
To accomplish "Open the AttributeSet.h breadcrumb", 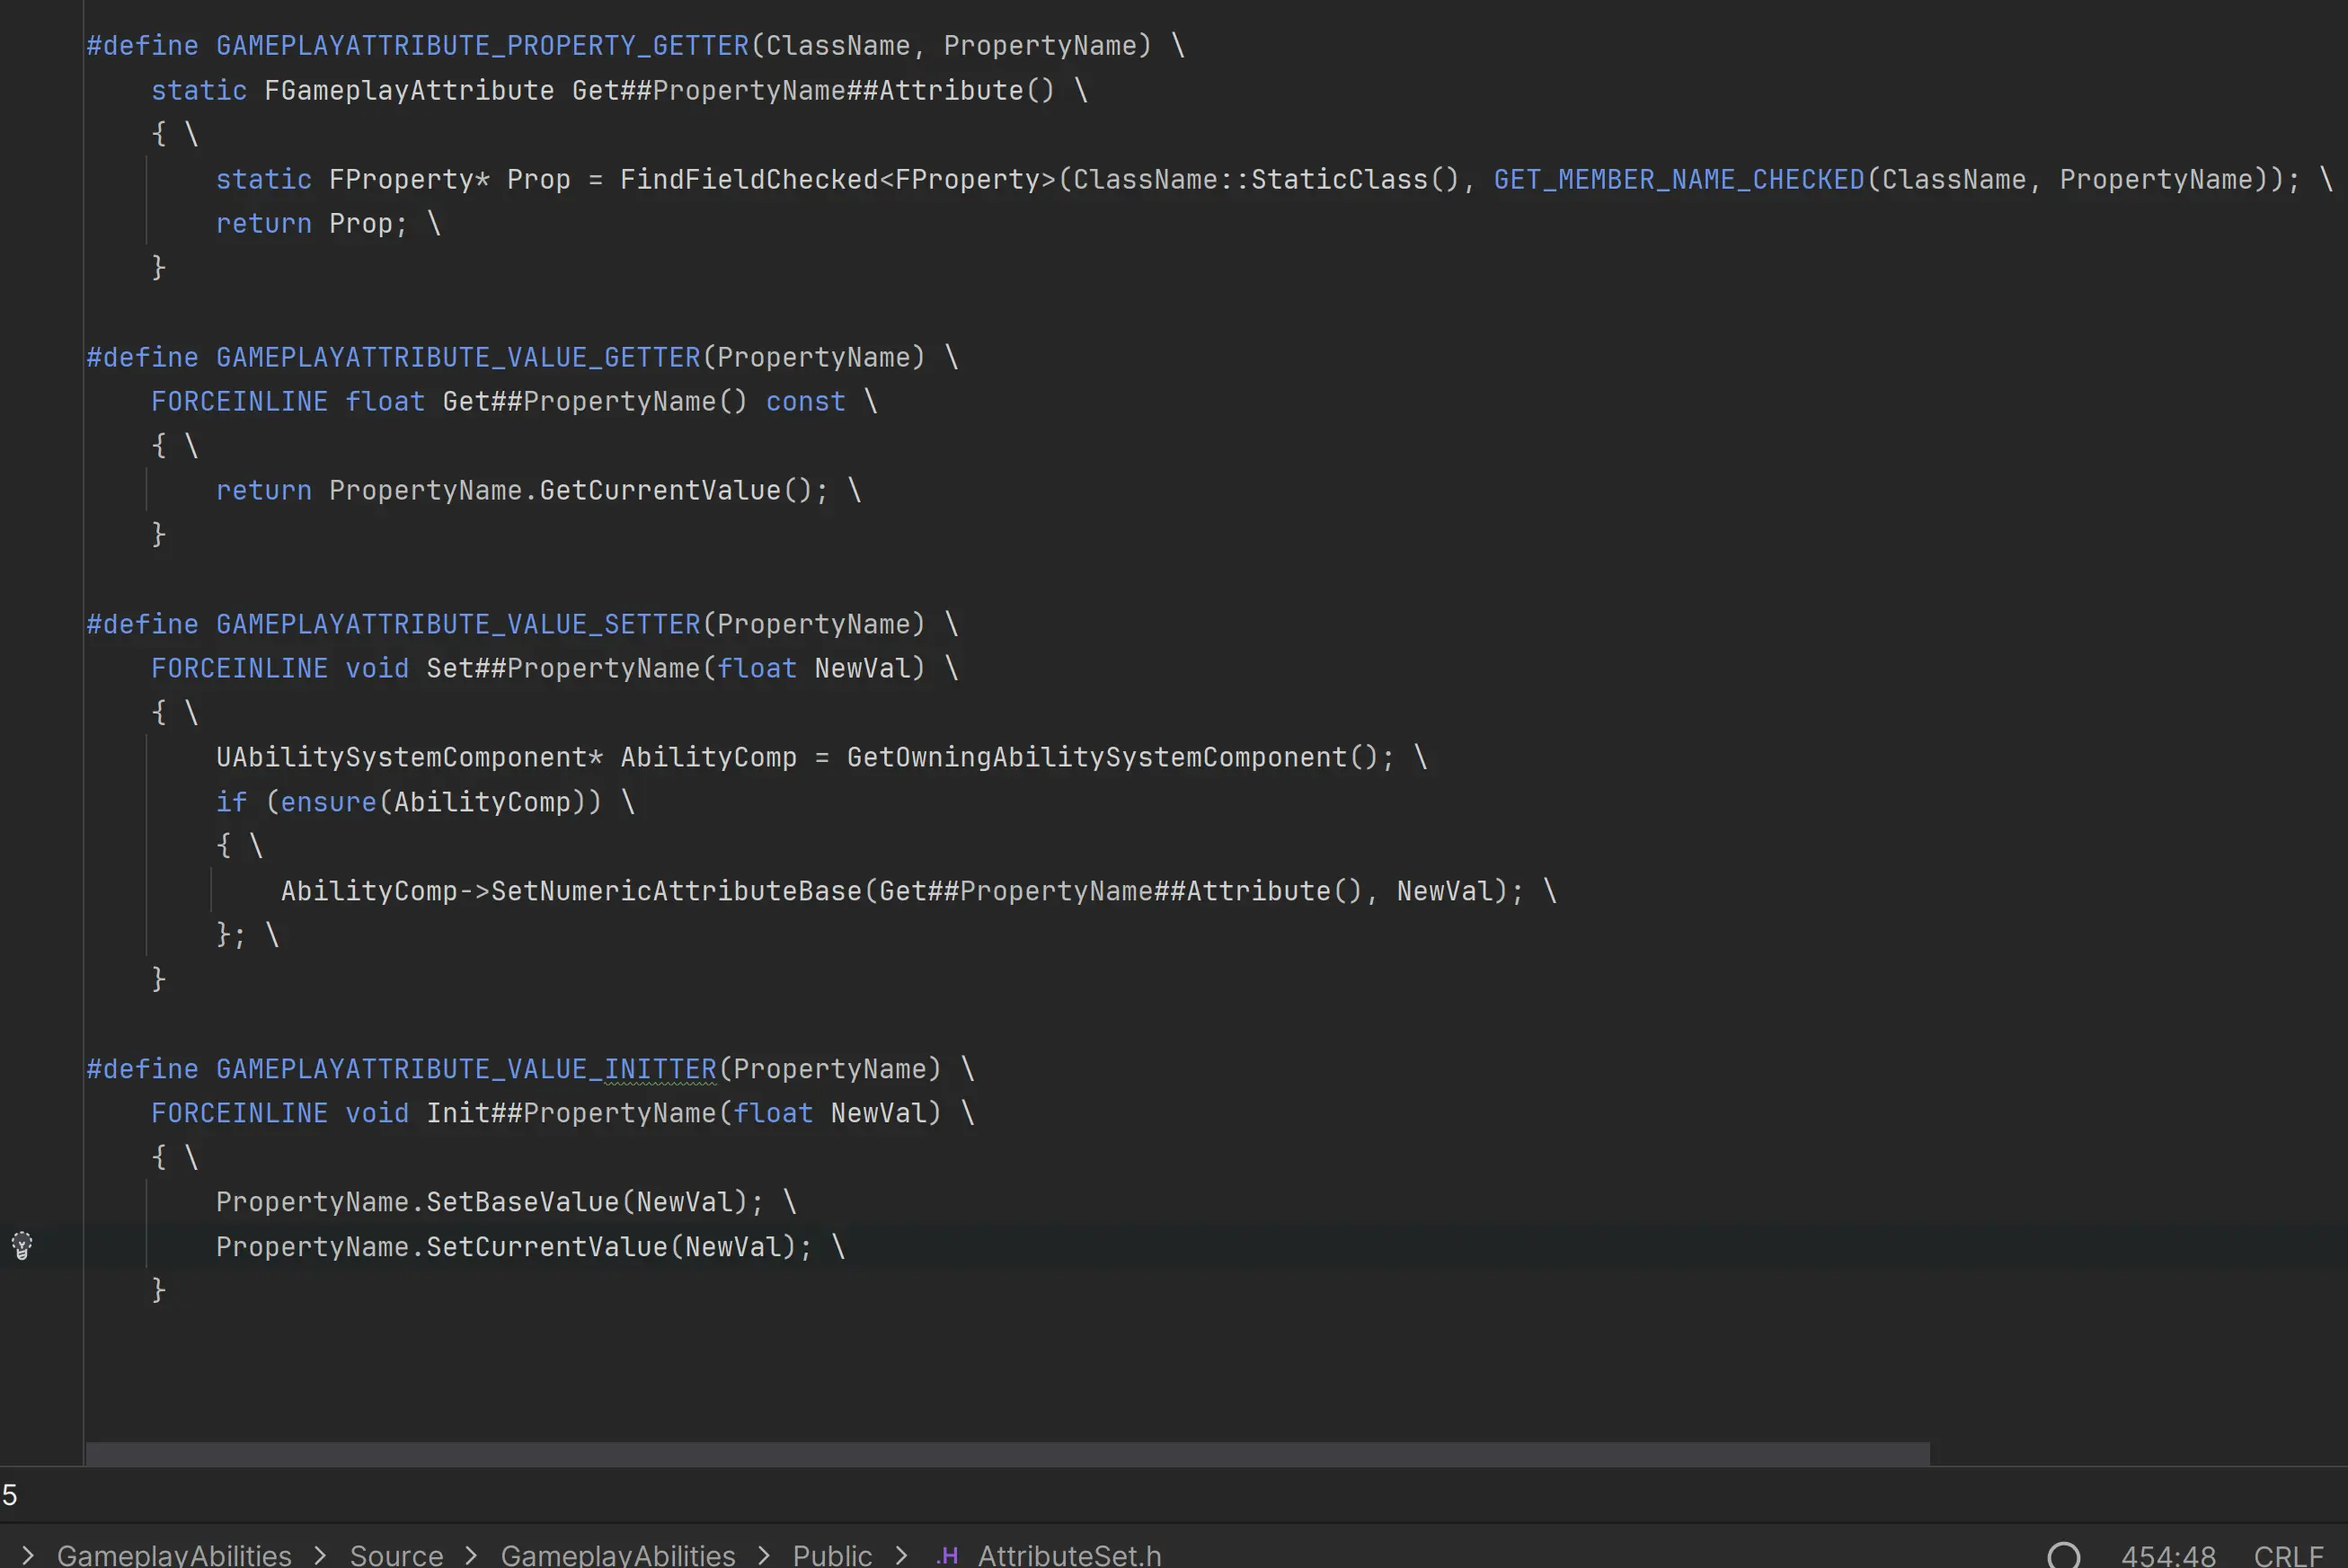I will tap(1068, 1555).
